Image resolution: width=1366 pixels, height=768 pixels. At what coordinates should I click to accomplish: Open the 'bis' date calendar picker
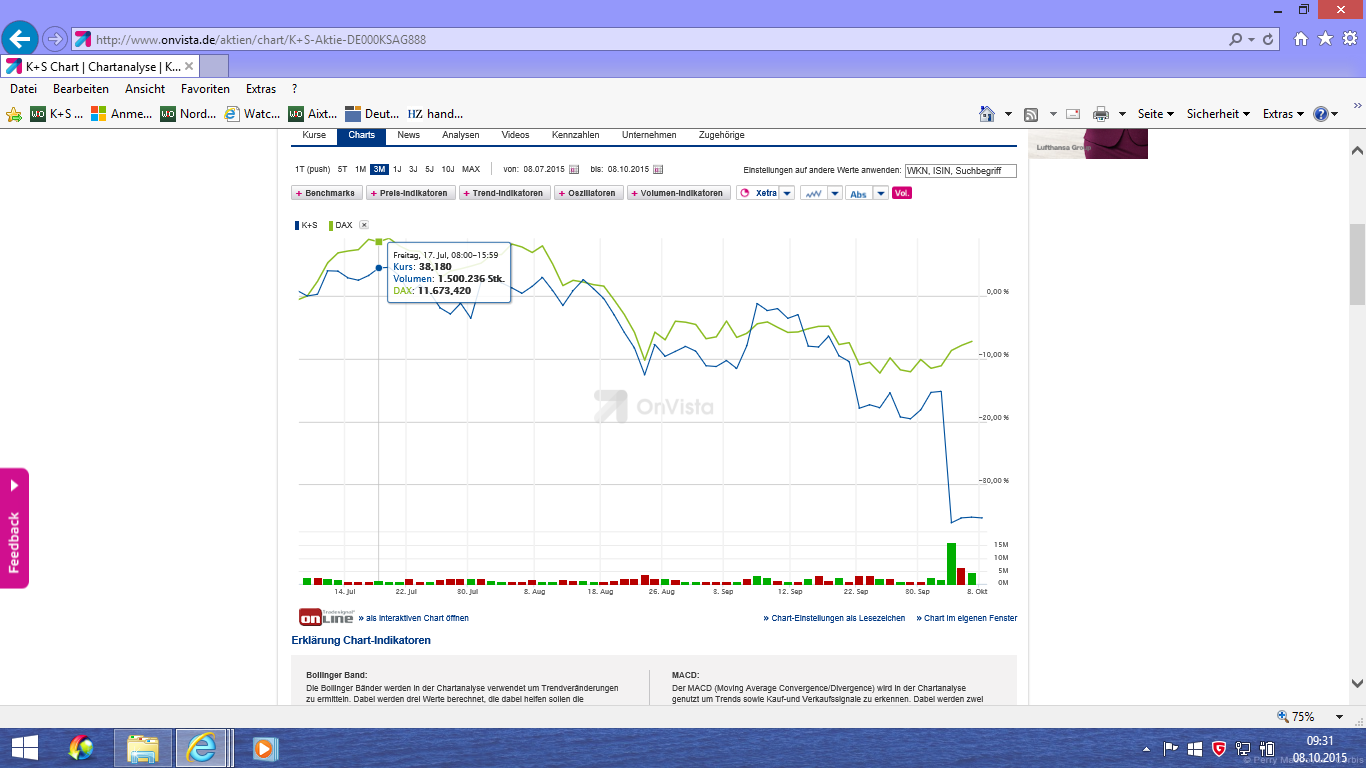(x=658, y=169)
